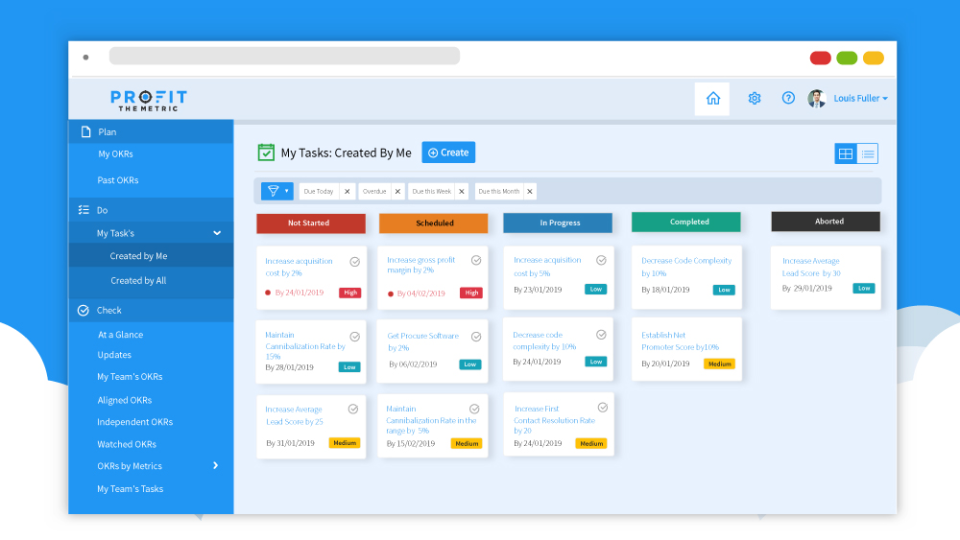The image size is (960, 540).
Task: Click the In Progress column header
Action: (558, 223)
